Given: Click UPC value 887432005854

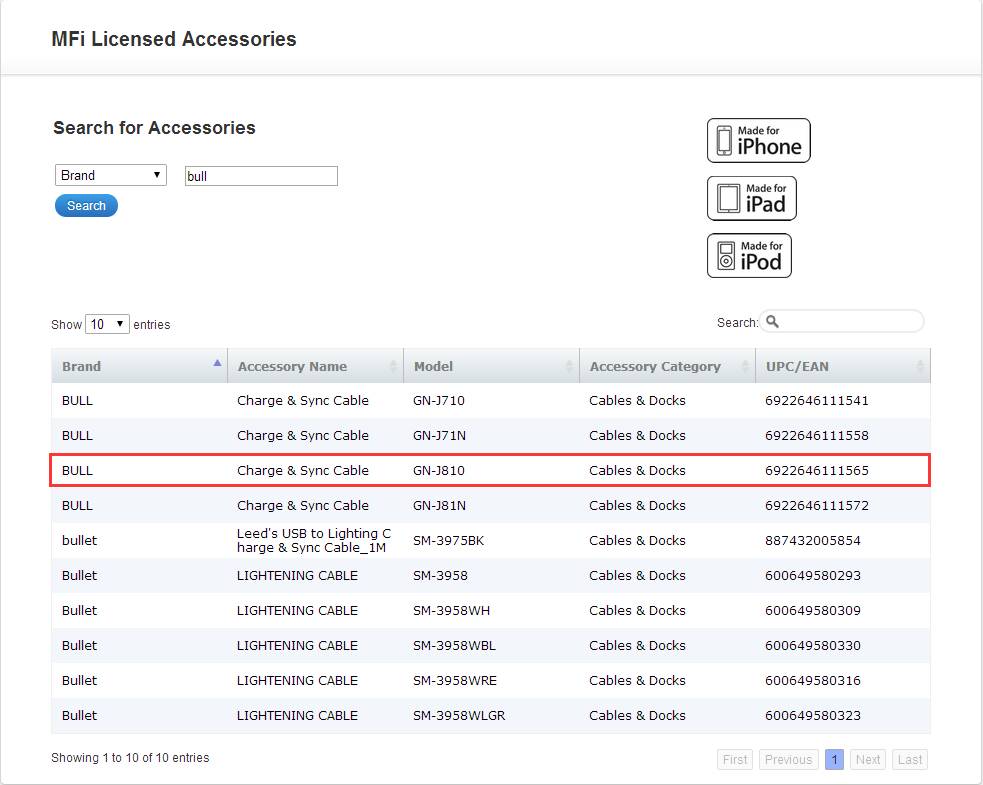Looking at the screenshot, I should coord(812,540).
